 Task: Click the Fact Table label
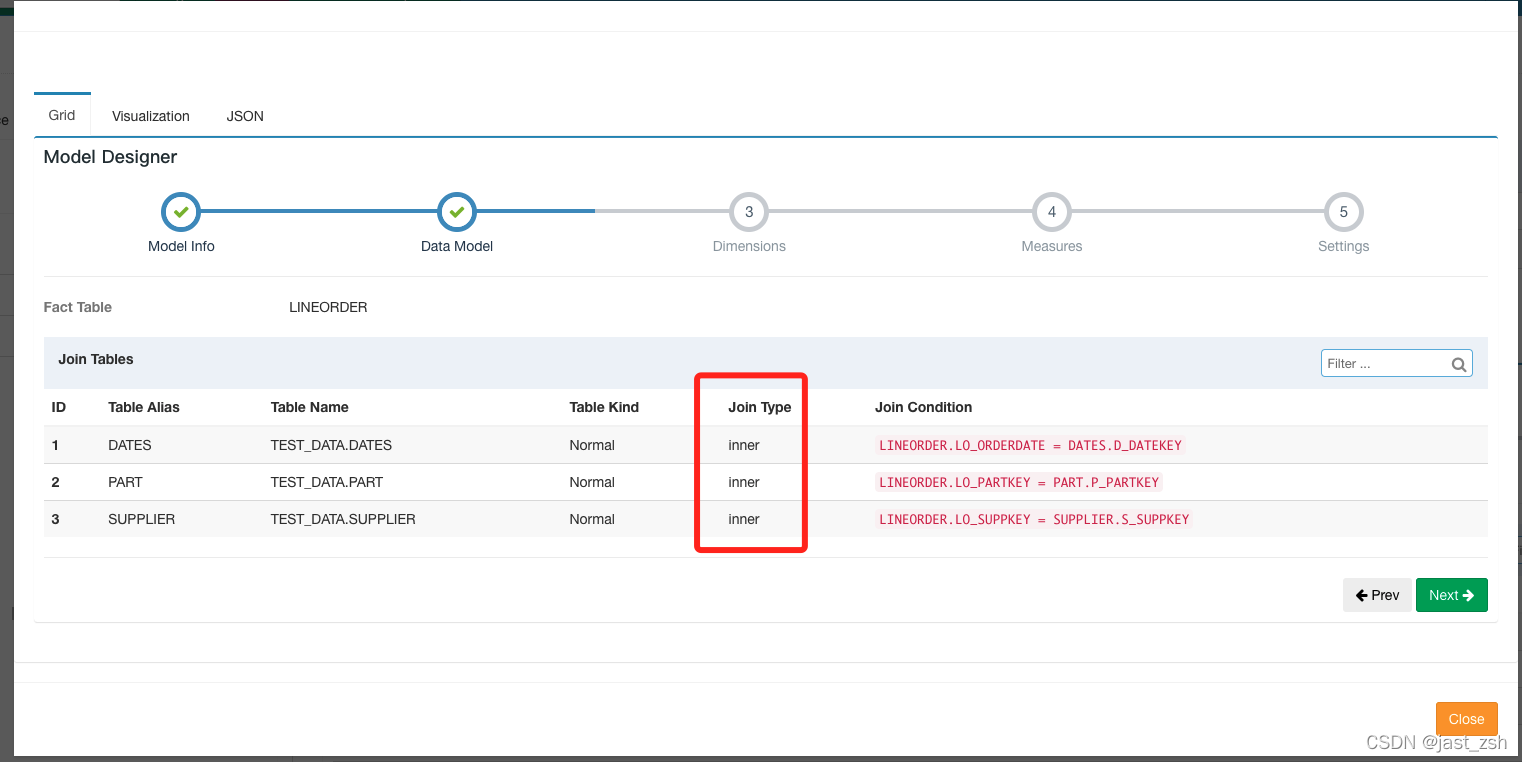click(x=78, y=307)
